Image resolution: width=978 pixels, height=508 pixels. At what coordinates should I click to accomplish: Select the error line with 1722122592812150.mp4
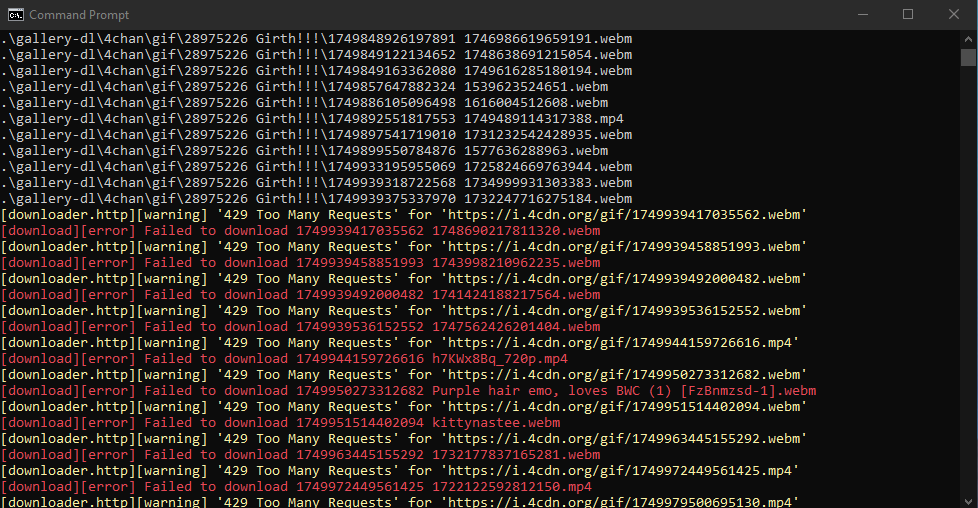pos(296,487)
